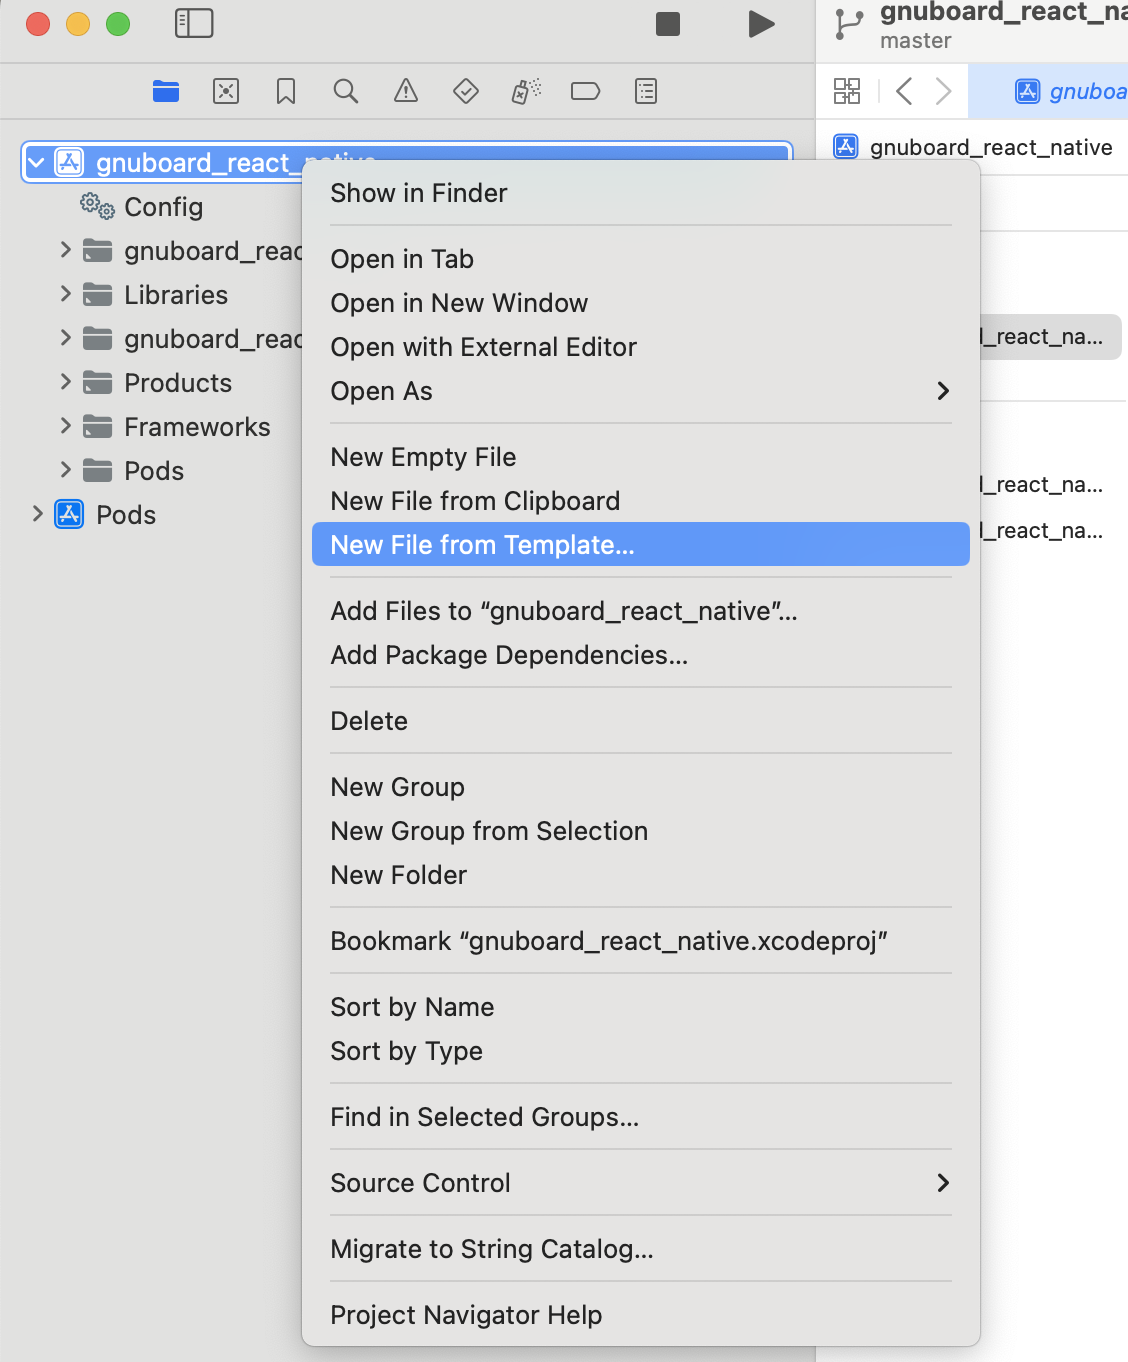Select New File from Template…

coord(641,544)
